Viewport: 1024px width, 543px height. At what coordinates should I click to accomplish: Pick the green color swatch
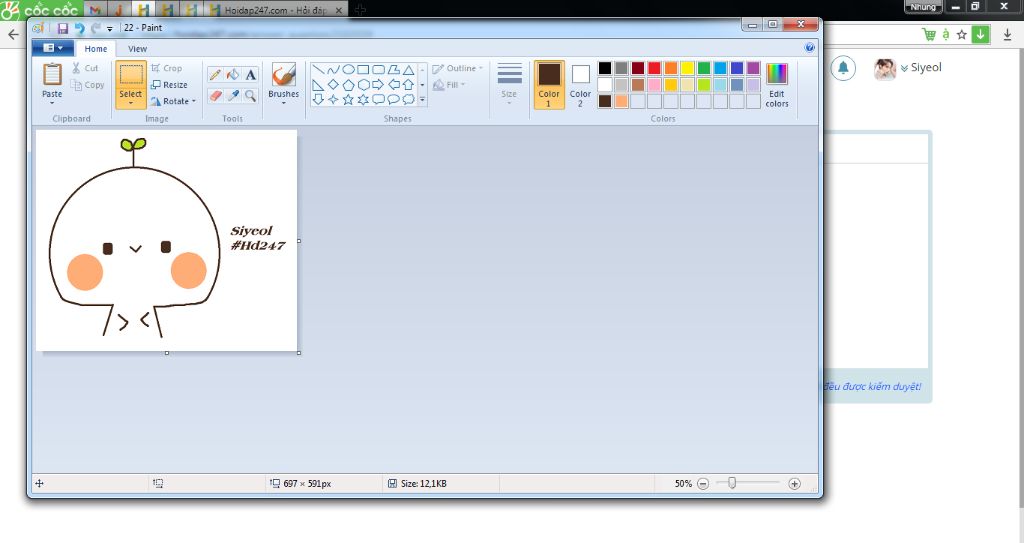point(704,68)
